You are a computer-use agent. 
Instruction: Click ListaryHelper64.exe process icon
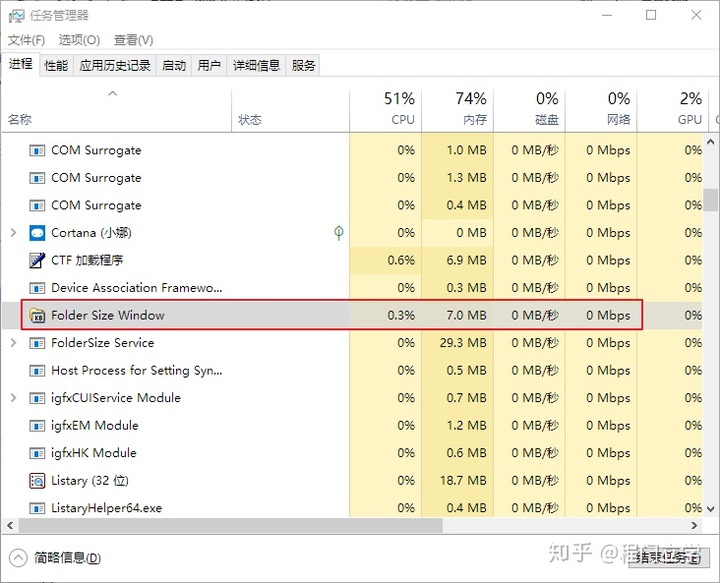click(37, 508)
